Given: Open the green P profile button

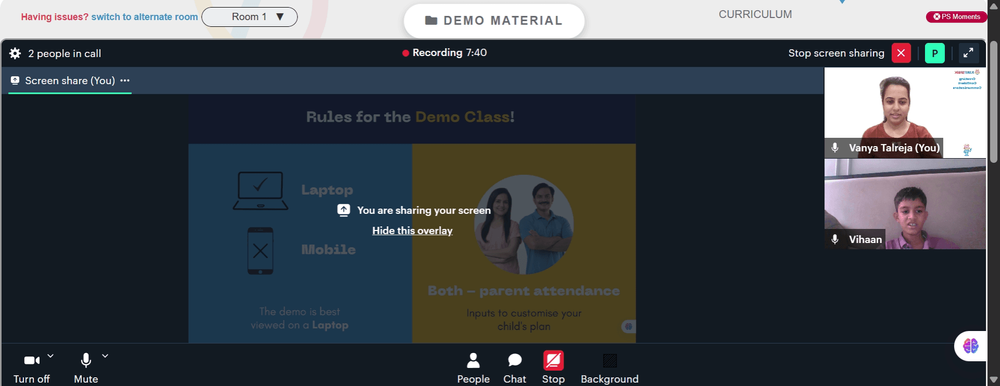Looking at the screenshot, I should (x=934, y=54).
